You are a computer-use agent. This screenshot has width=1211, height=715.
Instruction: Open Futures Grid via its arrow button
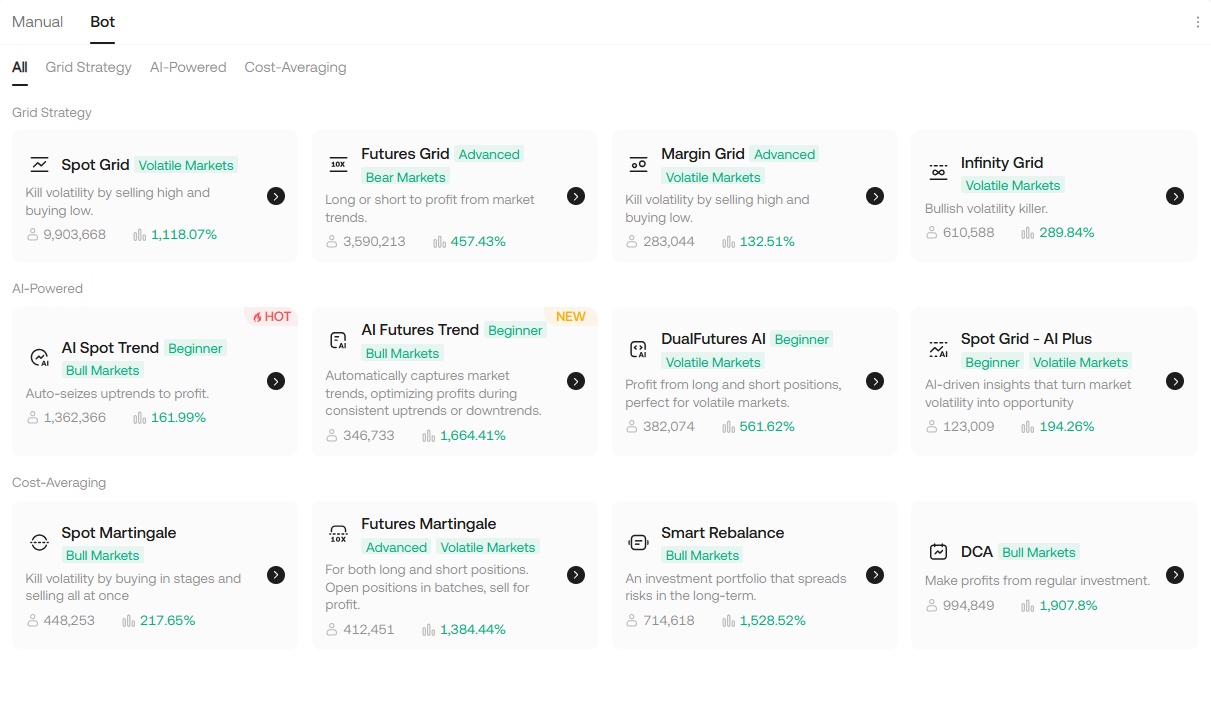pyautogui.click(x=576, y=196)
